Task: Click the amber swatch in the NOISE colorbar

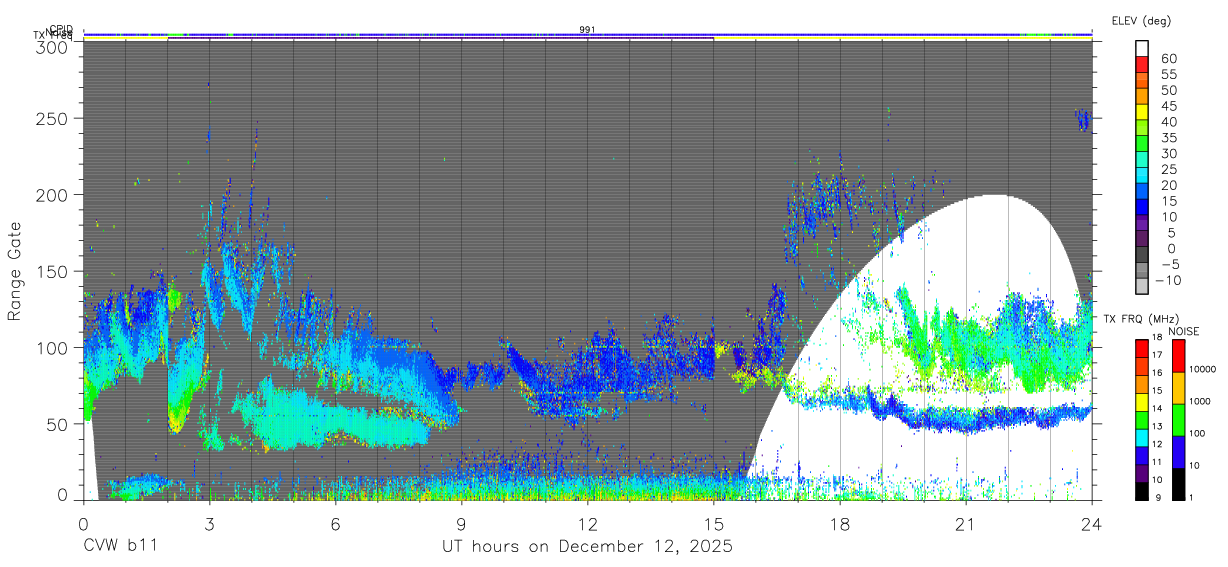Action: (x=1178, y=387)
